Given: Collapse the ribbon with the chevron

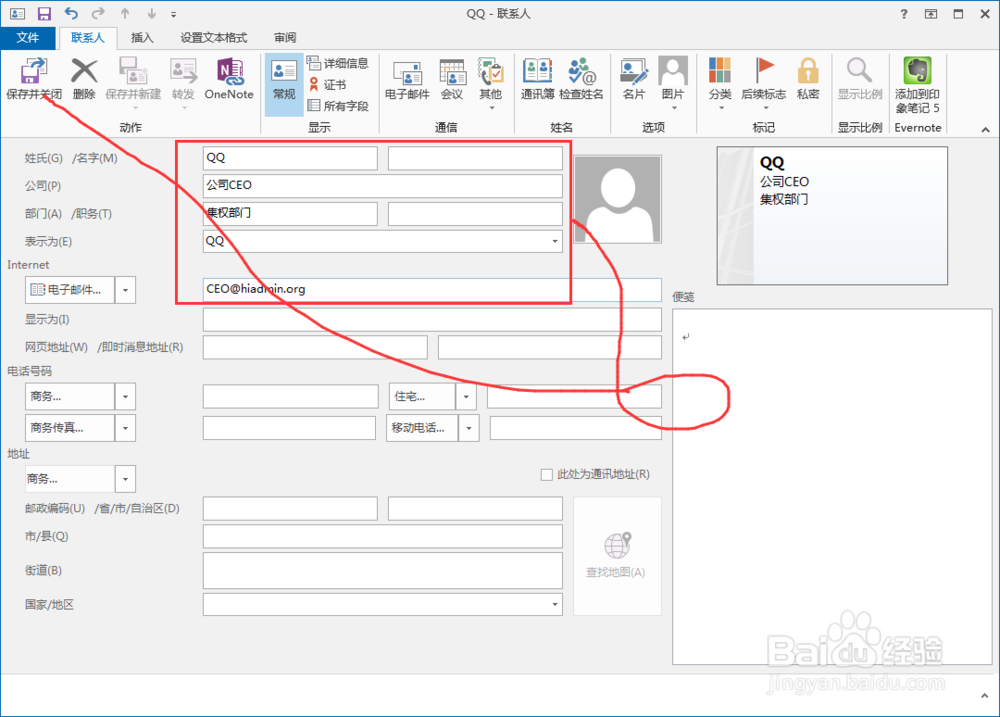Looking at the screenshot, I should point(985,129).
